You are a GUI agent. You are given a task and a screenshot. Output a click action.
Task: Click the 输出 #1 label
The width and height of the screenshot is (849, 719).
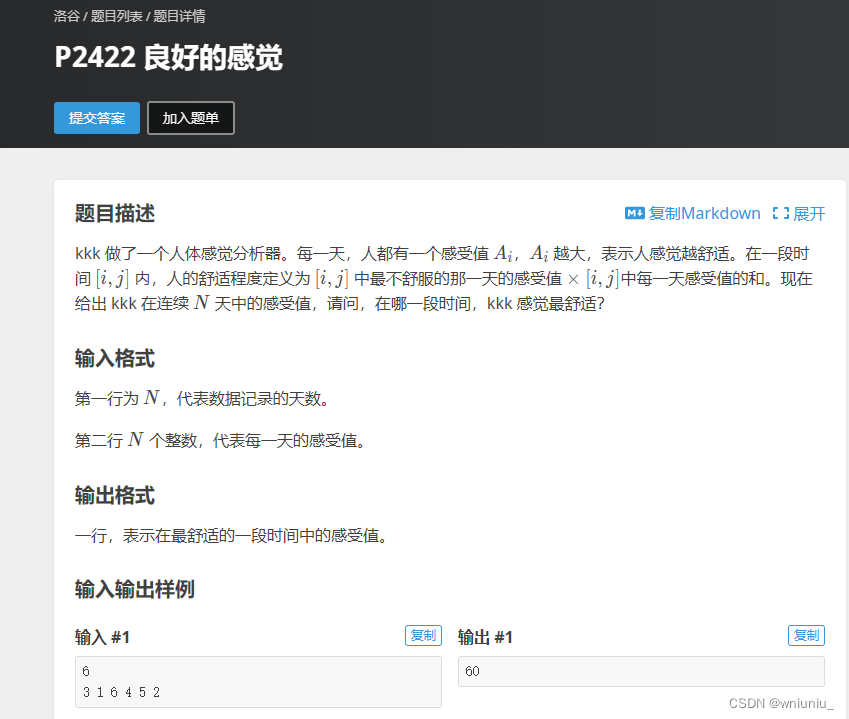pos(485,637)
